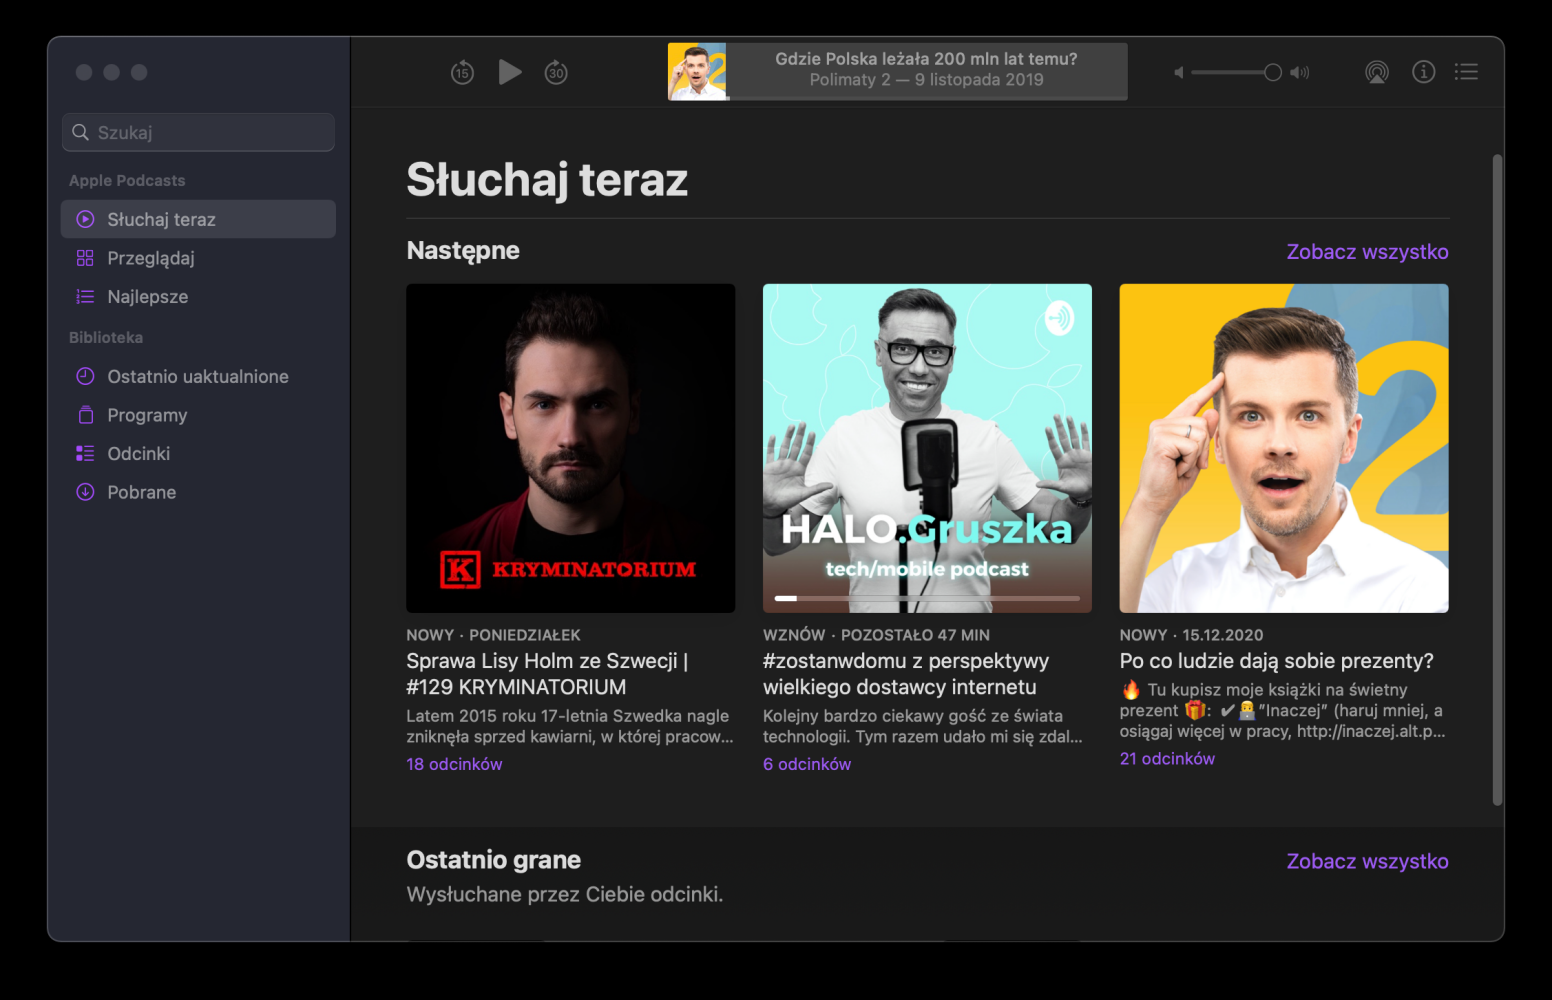Open the 18 odcinków link

[x=454, y=764]
